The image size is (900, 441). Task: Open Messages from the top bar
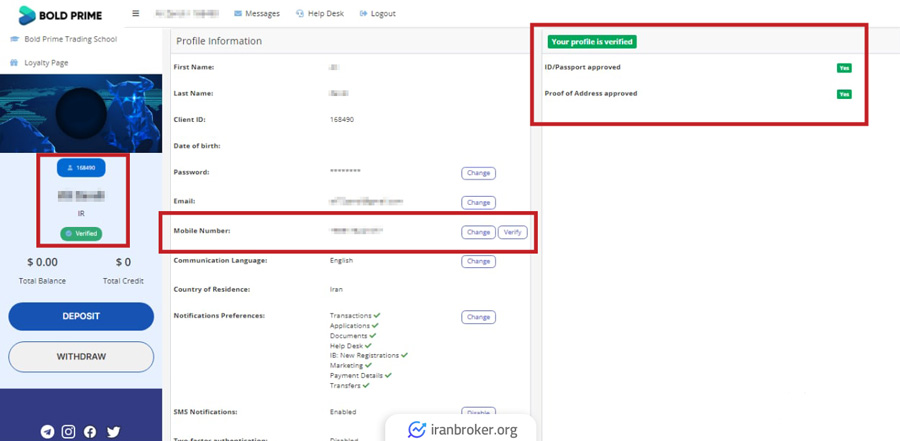pyautogui.click(x=257, y=14)
